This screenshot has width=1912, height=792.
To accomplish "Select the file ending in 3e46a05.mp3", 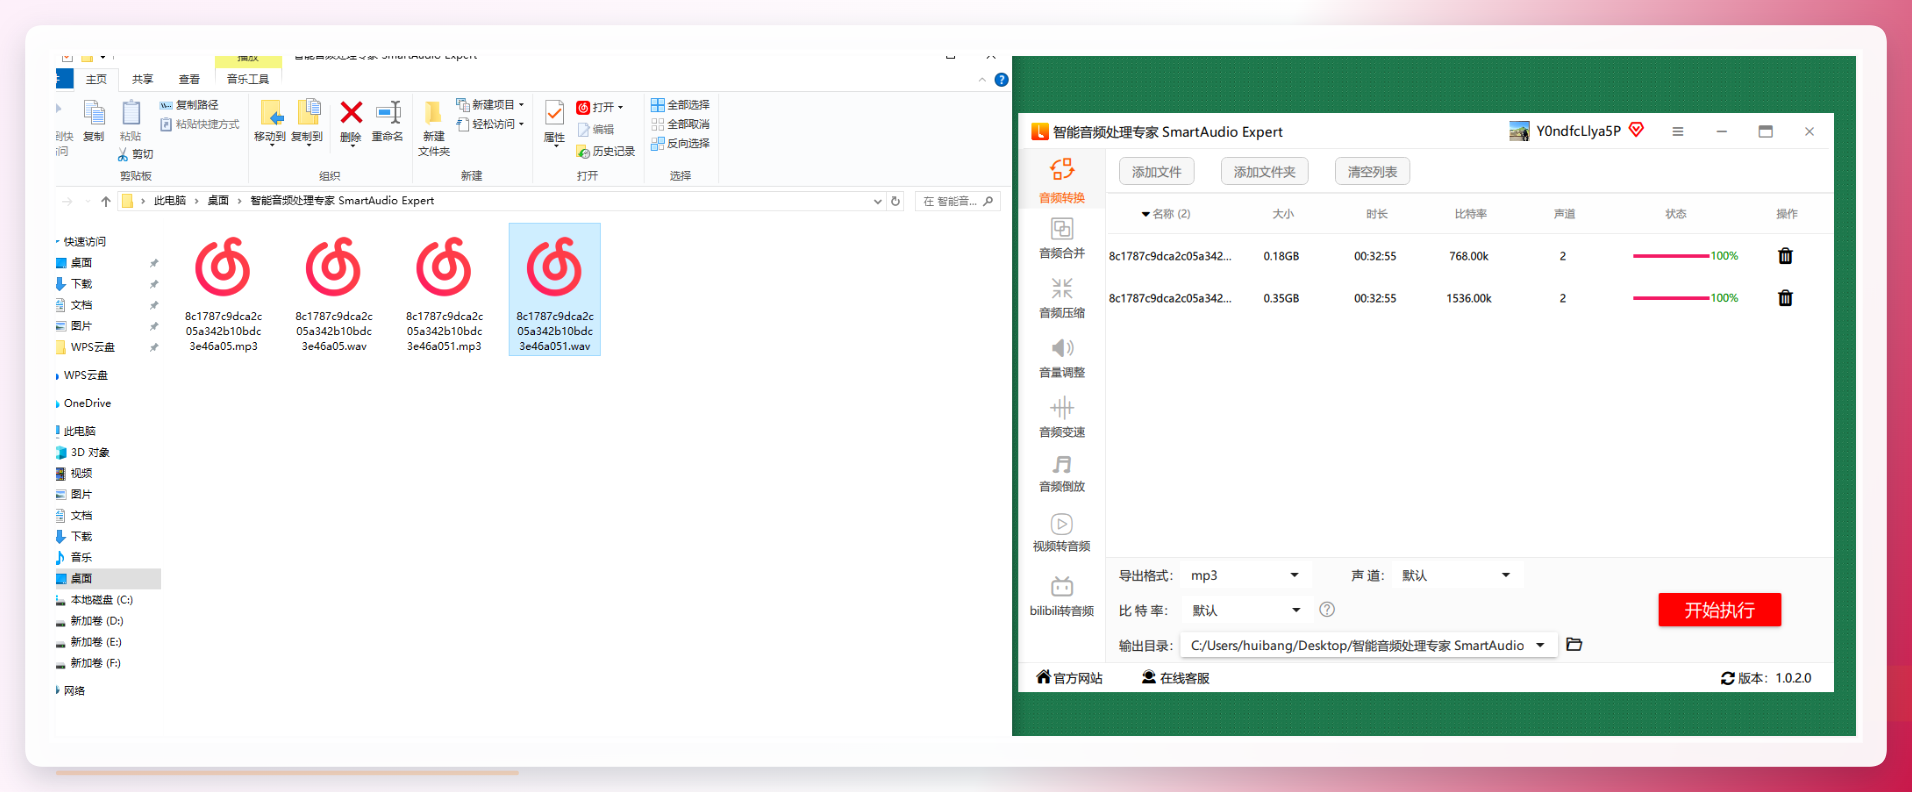I will point(223,291).
